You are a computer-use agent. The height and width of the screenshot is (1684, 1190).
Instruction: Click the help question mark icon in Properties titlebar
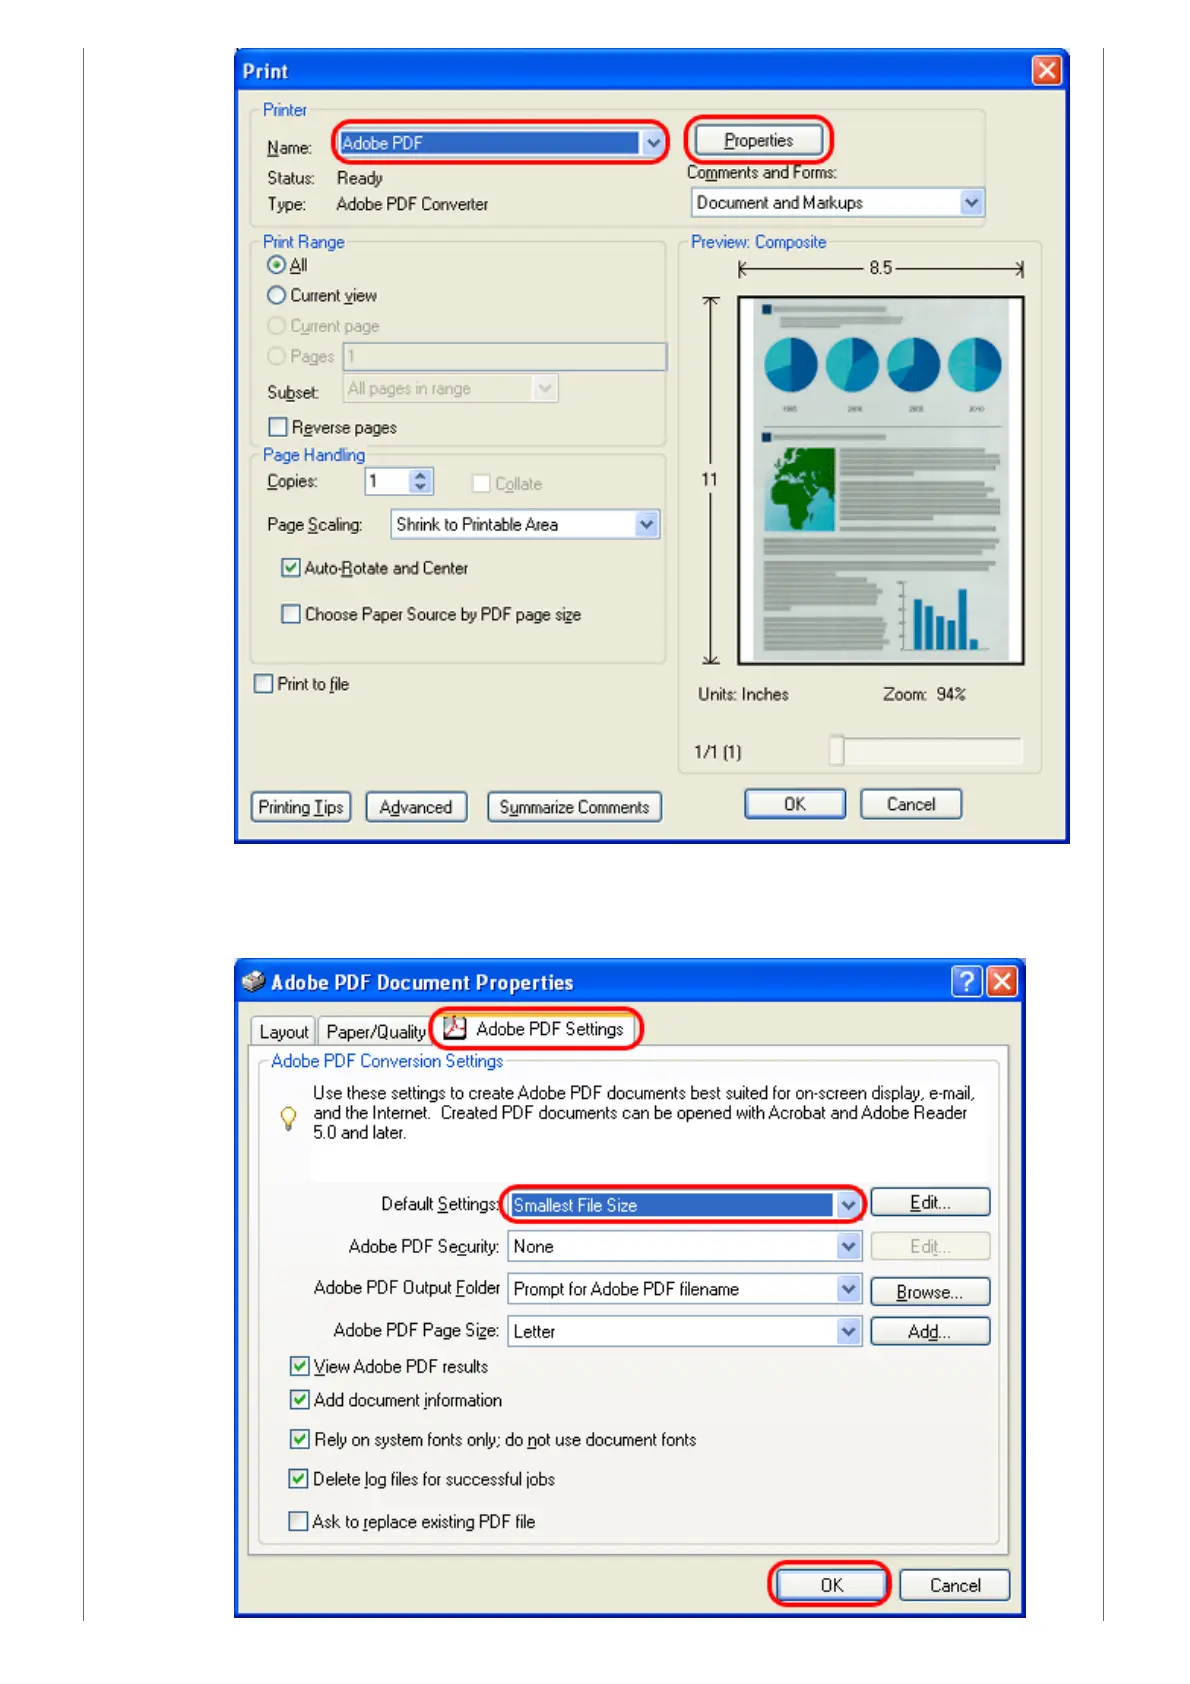[x=966, y=981]
